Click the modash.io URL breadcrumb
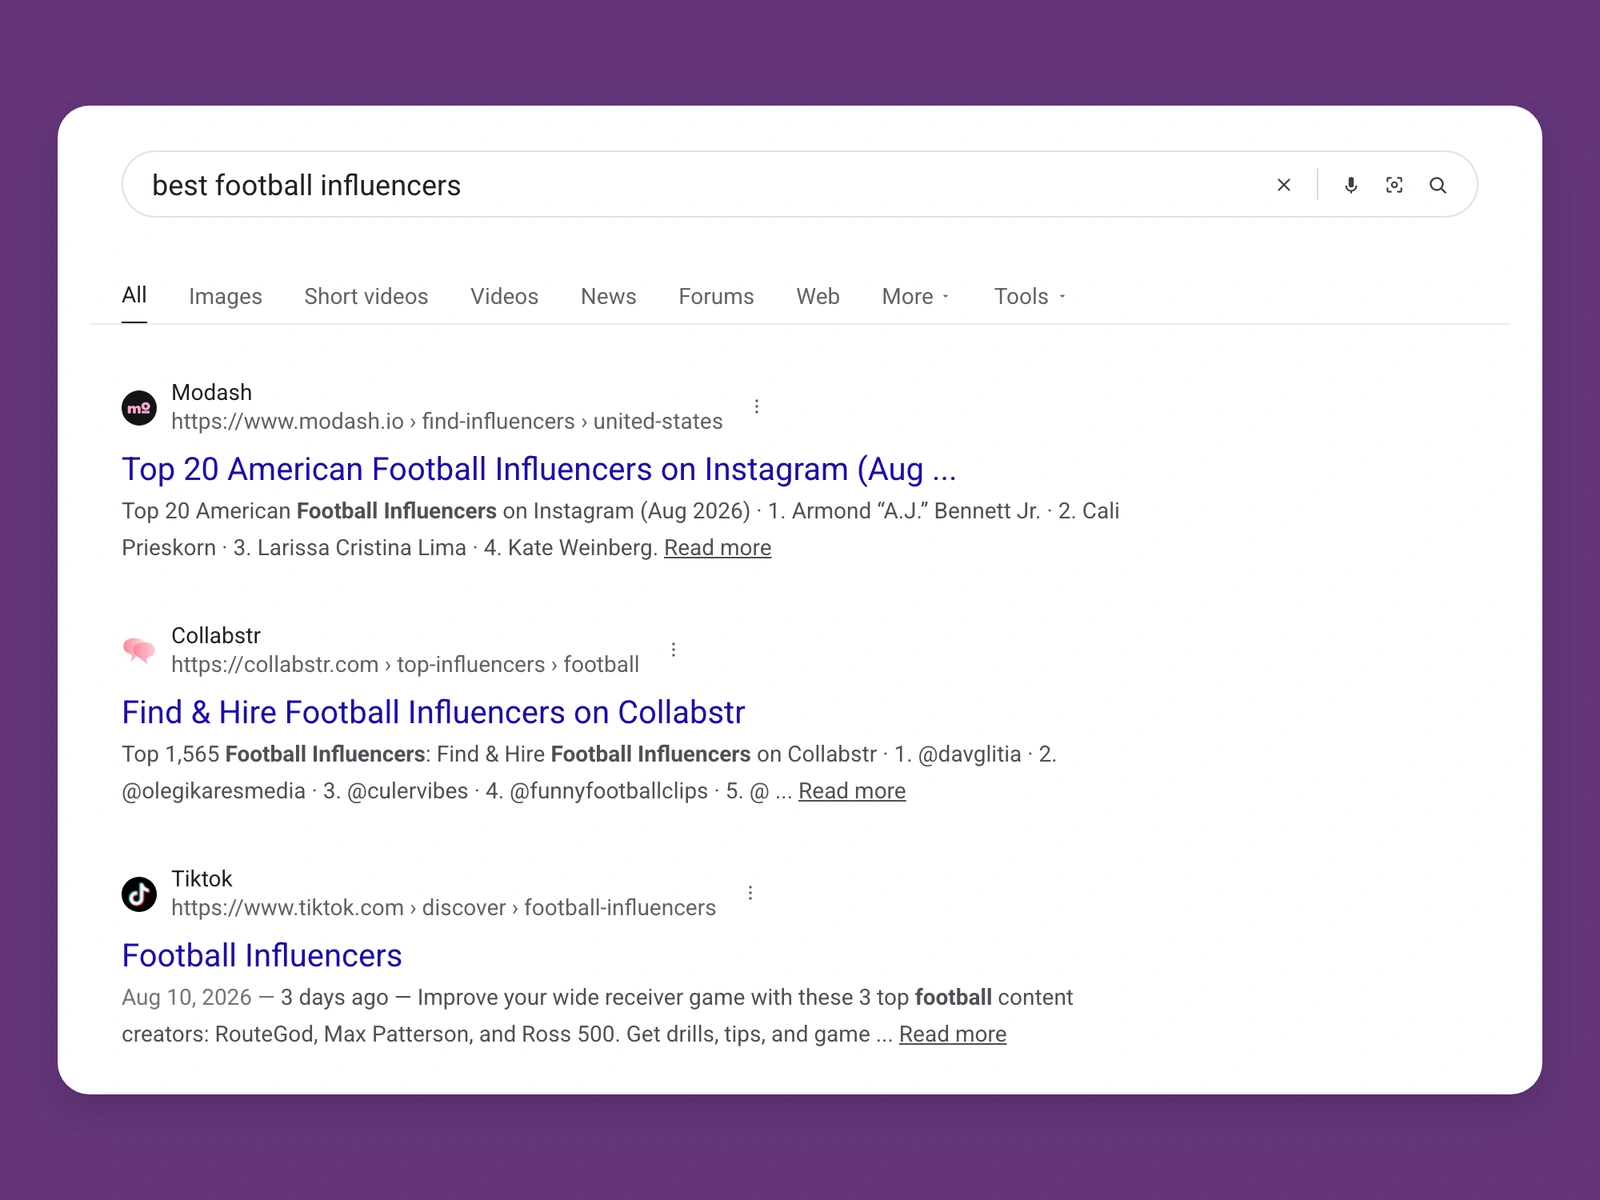Viewport: 1600px width, 1200px height. [x=447, y=422]
